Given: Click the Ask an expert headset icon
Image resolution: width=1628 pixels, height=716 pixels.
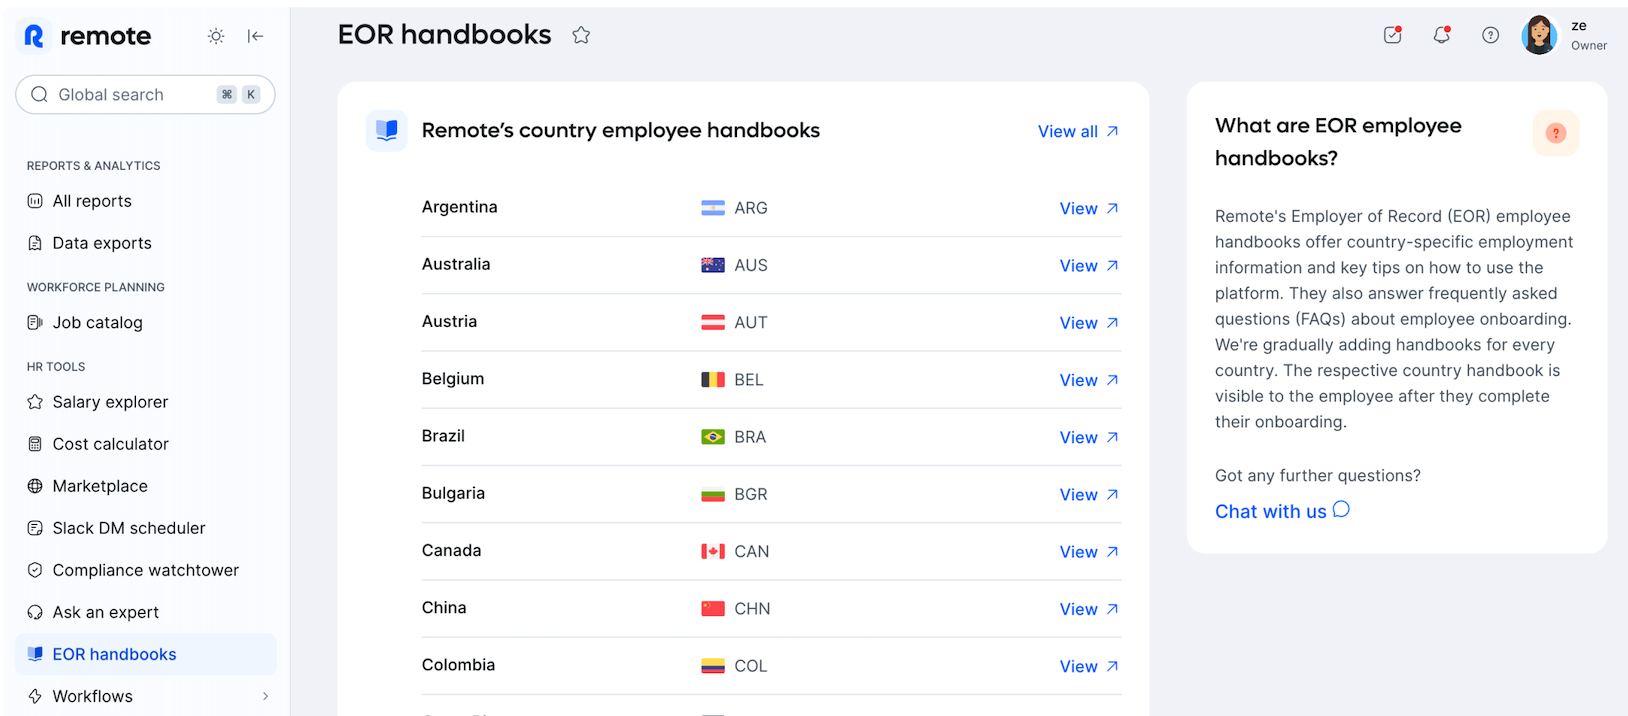Looking at the screenshot, I should point(35,612).
